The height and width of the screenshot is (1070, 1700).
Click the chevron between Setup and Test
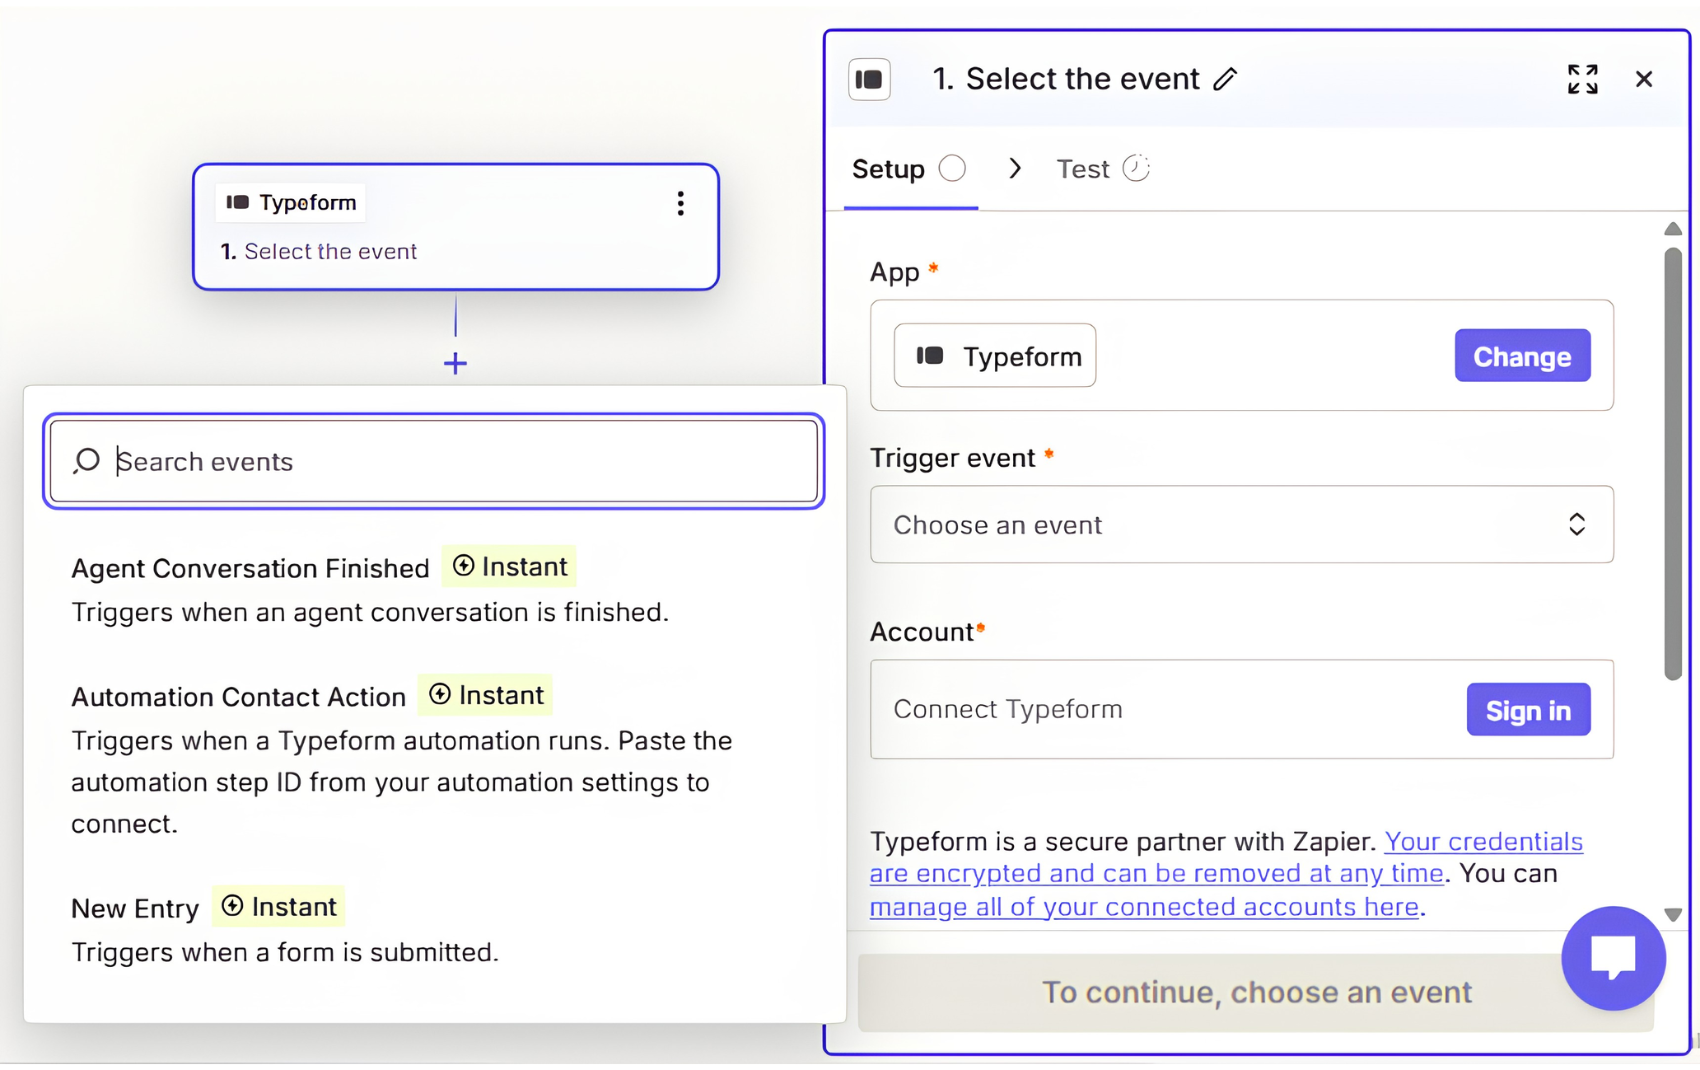point(1014,168)
